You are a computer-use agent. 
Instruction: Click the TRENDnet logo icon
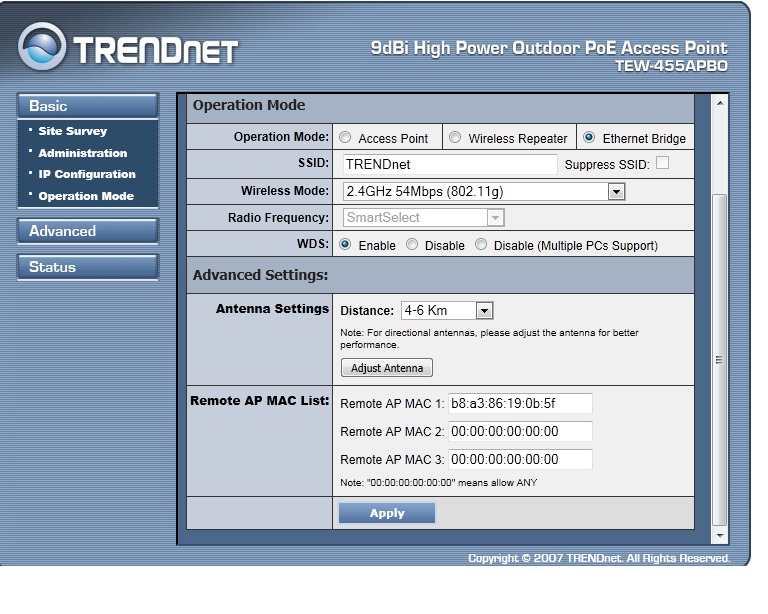tap(45, 48)
